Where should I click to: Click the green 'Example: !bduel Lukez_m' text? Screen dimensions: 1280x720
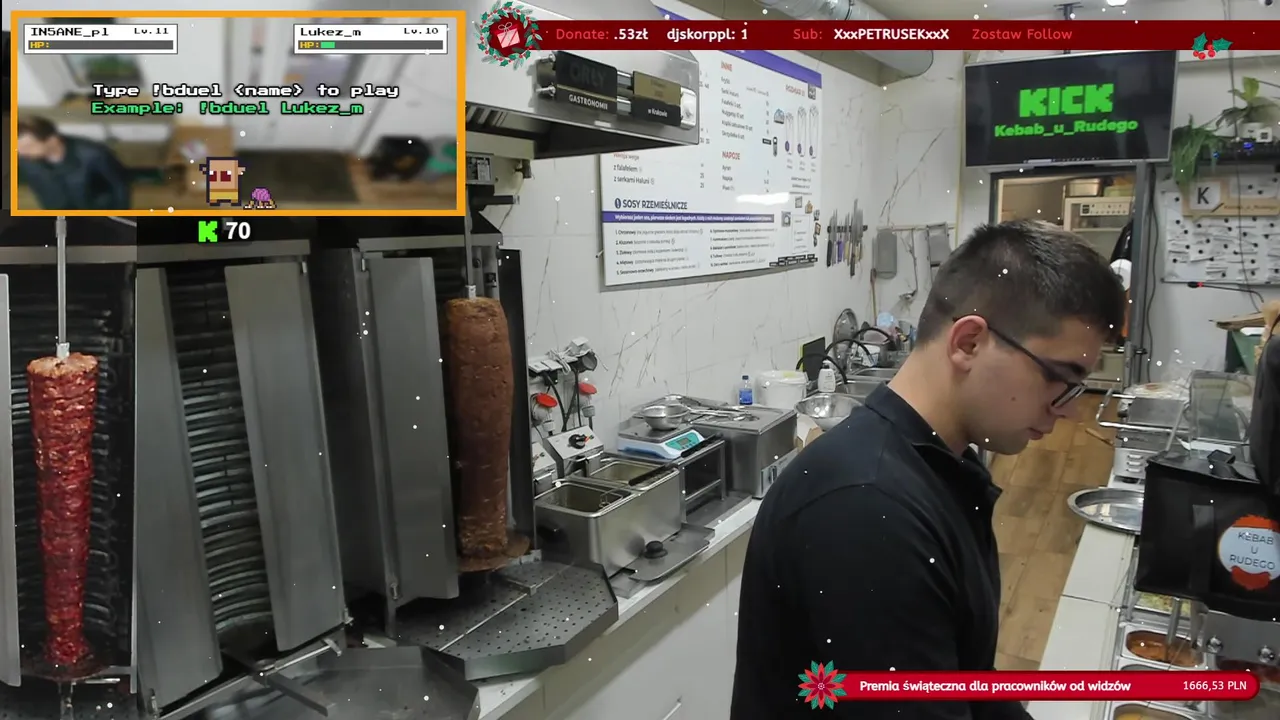coord(228,108)
